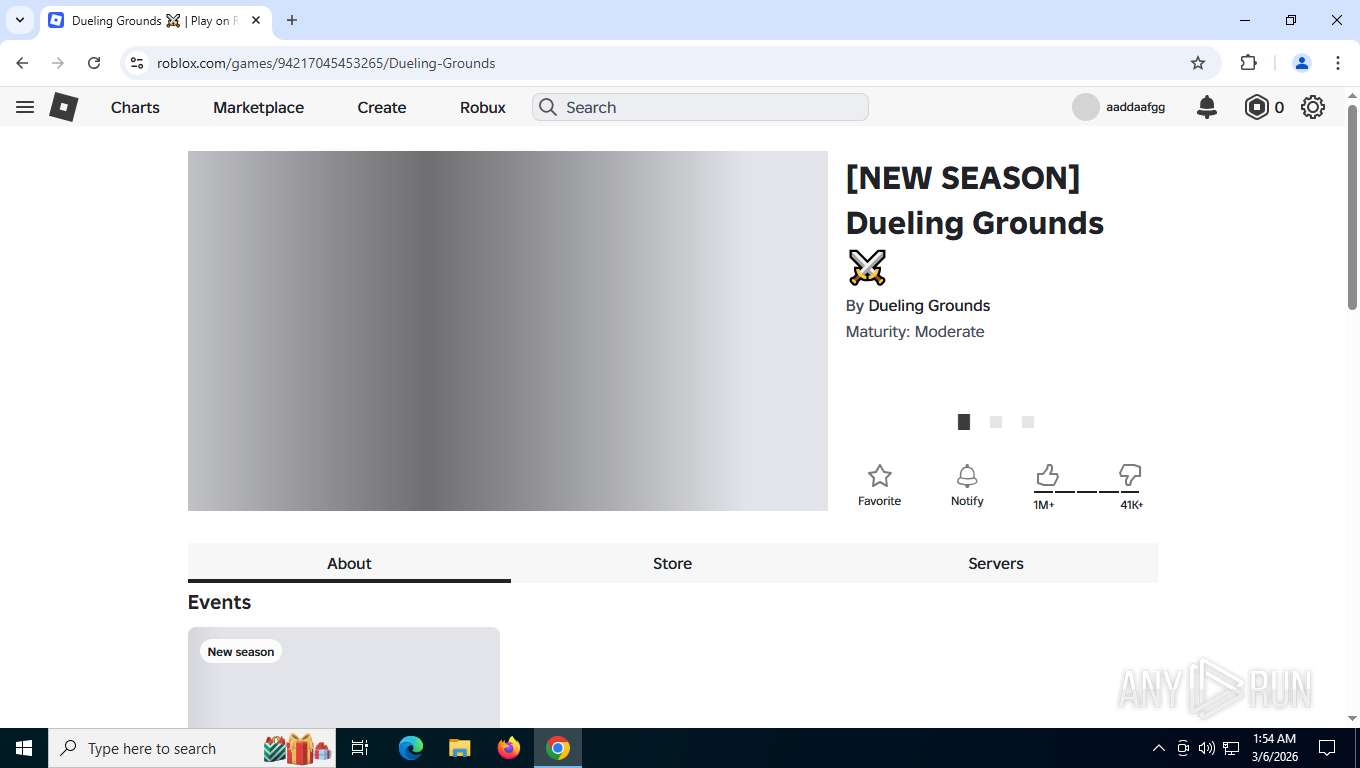The image size is (1360, 768).
Task: Open the Roblox settings gear
Action: pos(1313,107)
